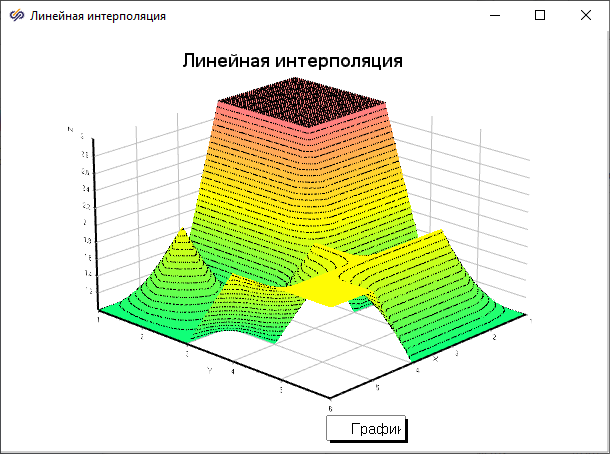The image size is (610, 454).
Task: Click the yellow ridge on the right side
Action: click(x=440, y=250)
